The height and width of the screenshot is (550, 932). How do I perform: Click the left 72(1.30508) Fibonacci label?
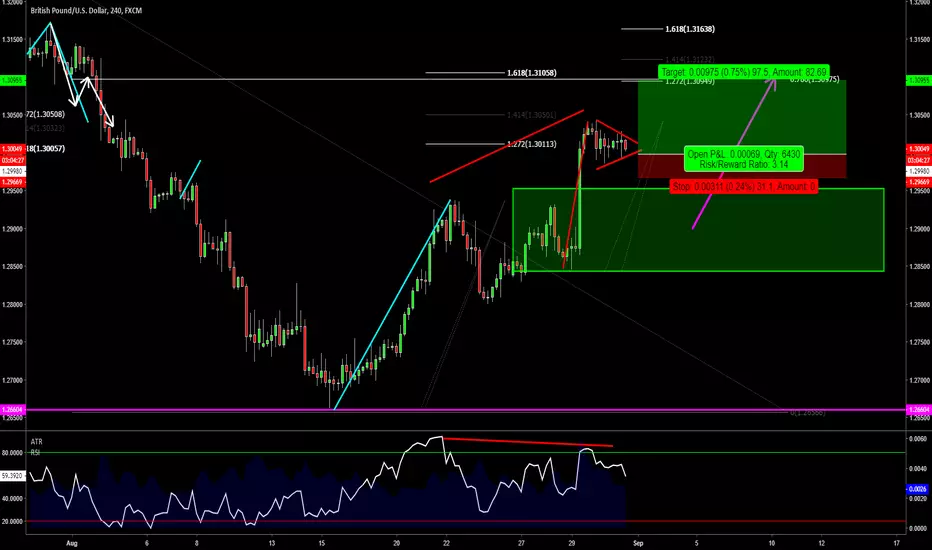[x=45, y=114]
